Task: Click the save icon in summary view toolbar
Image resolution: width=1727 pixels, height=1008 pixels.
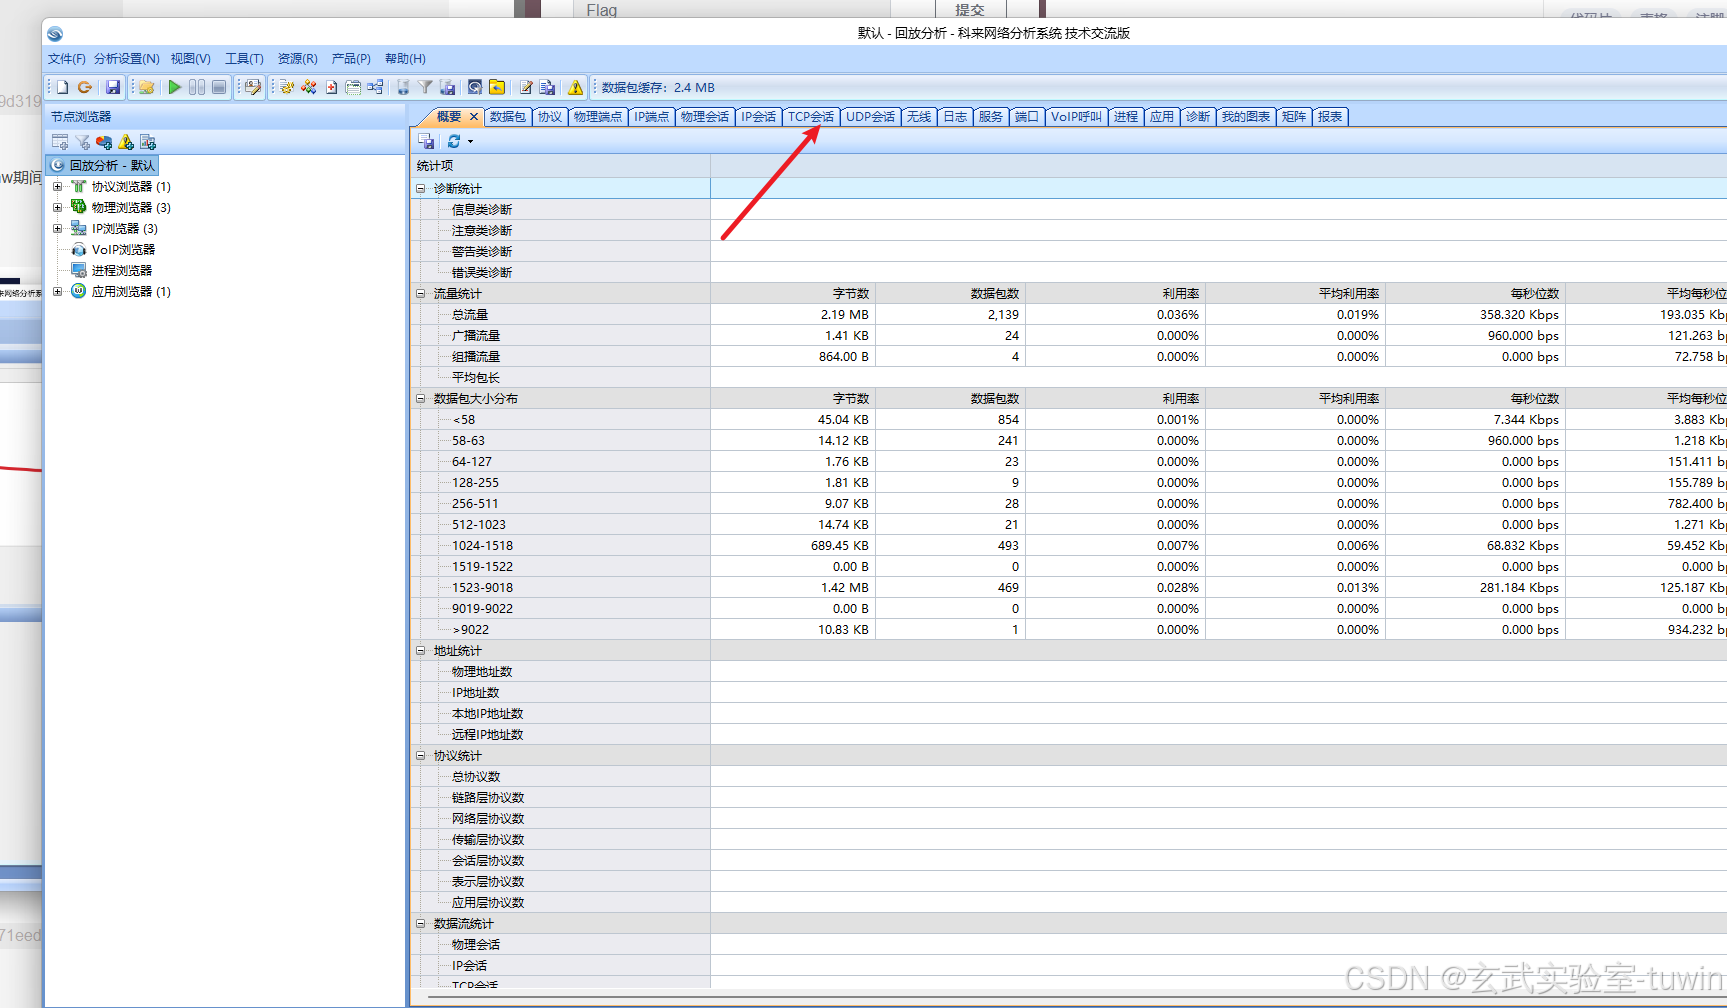Action: 426,141
